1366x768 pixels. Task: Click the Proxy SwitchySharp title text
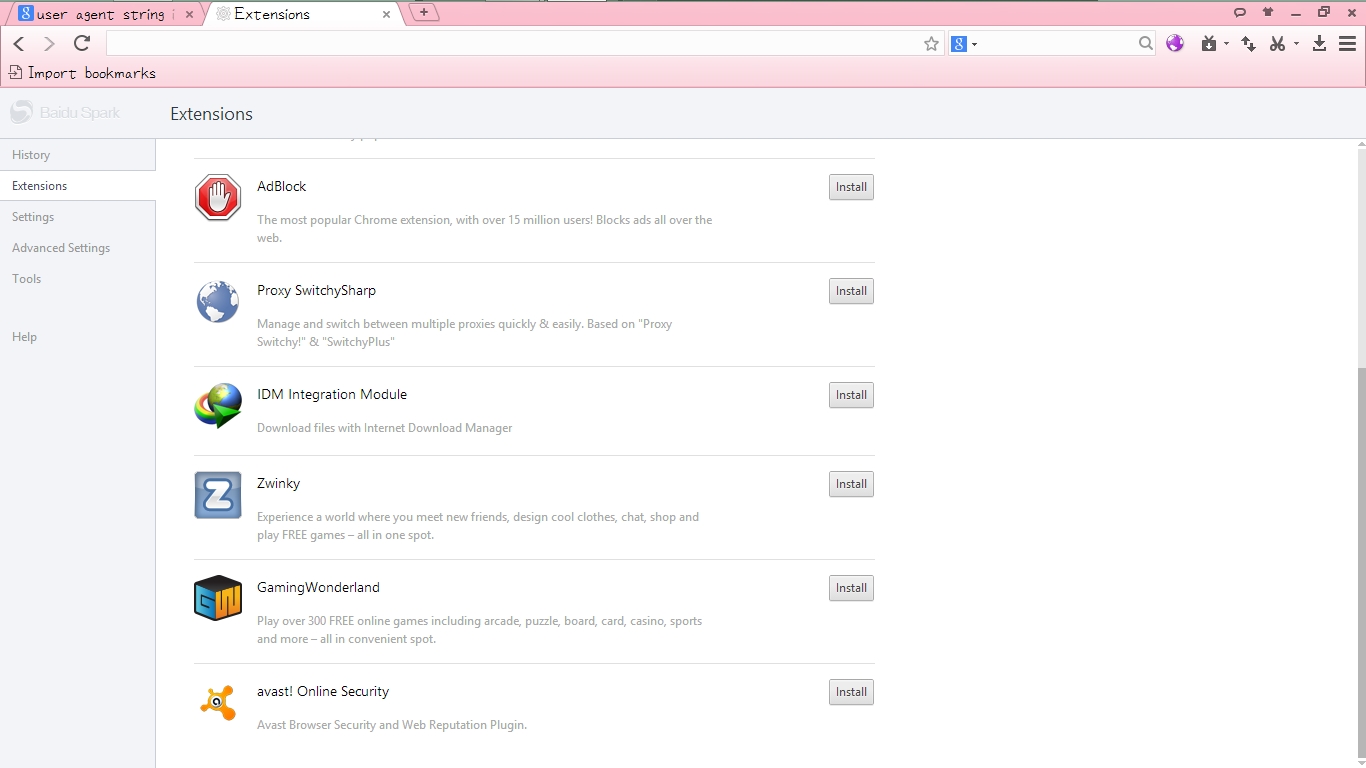pyautogui.click(x=316, y=290)
